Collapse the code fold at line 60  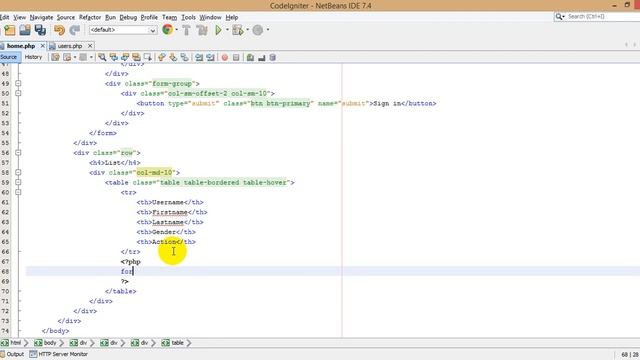[x=18, y=192]
